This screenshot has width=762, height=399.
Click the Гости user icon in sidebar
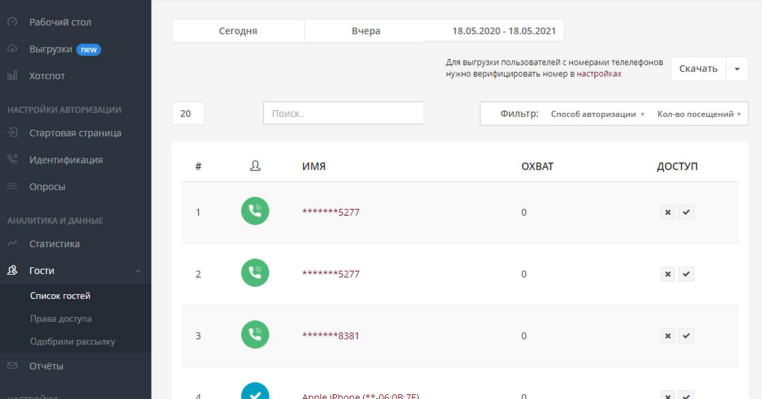pos(12,270)
